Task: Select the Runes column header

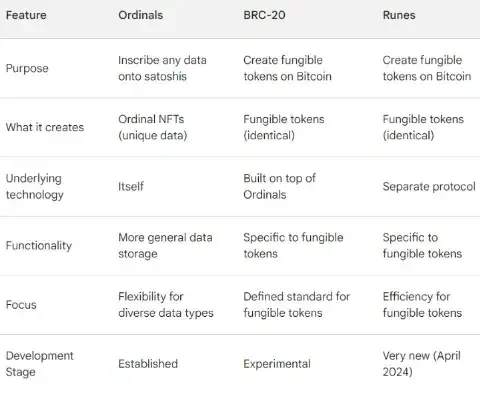Action: point(399,15)
